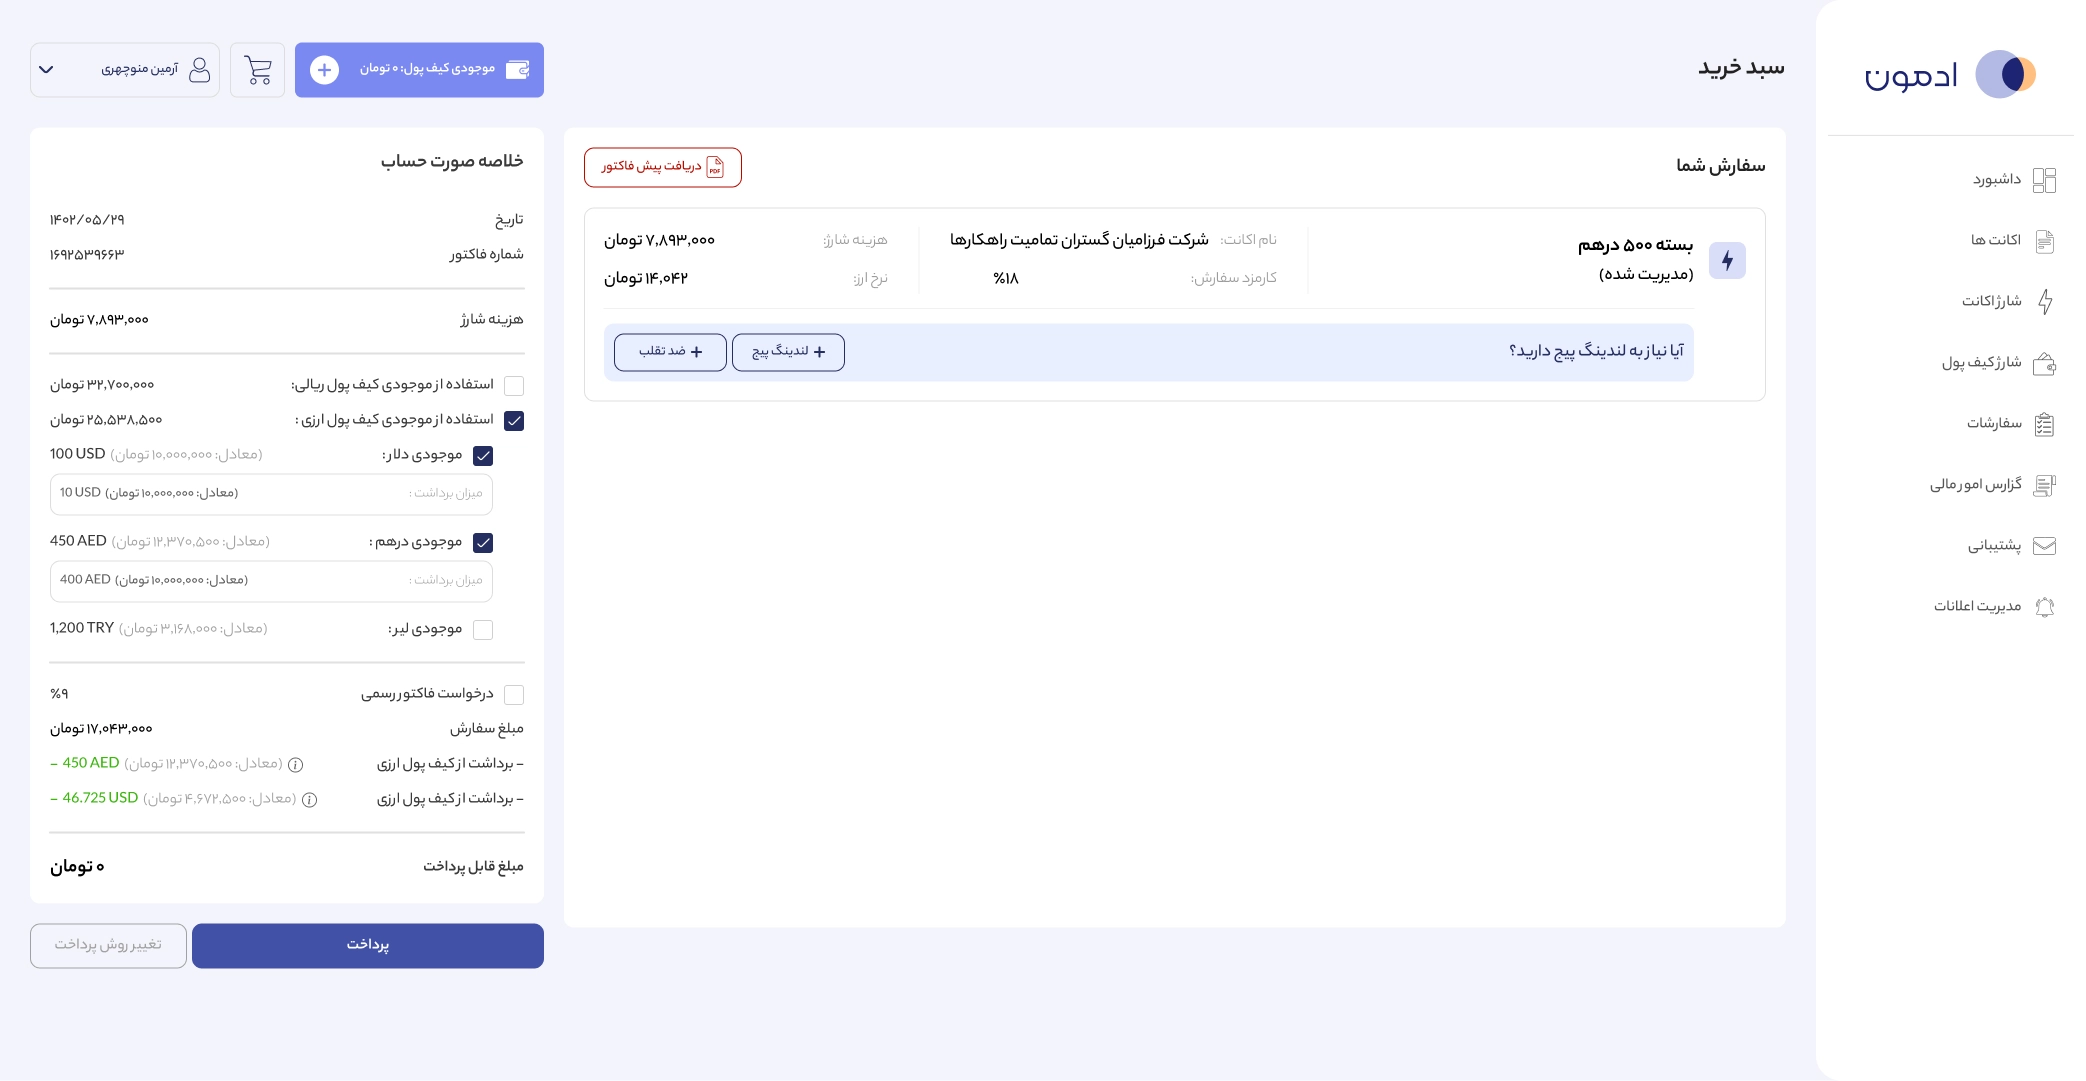Image resolution: width=2086 pixels, height=1081 pixels.
Task: Open accounts (اکانت ها) document icon
Action: pyautogui.click(x=2045, y=241)
